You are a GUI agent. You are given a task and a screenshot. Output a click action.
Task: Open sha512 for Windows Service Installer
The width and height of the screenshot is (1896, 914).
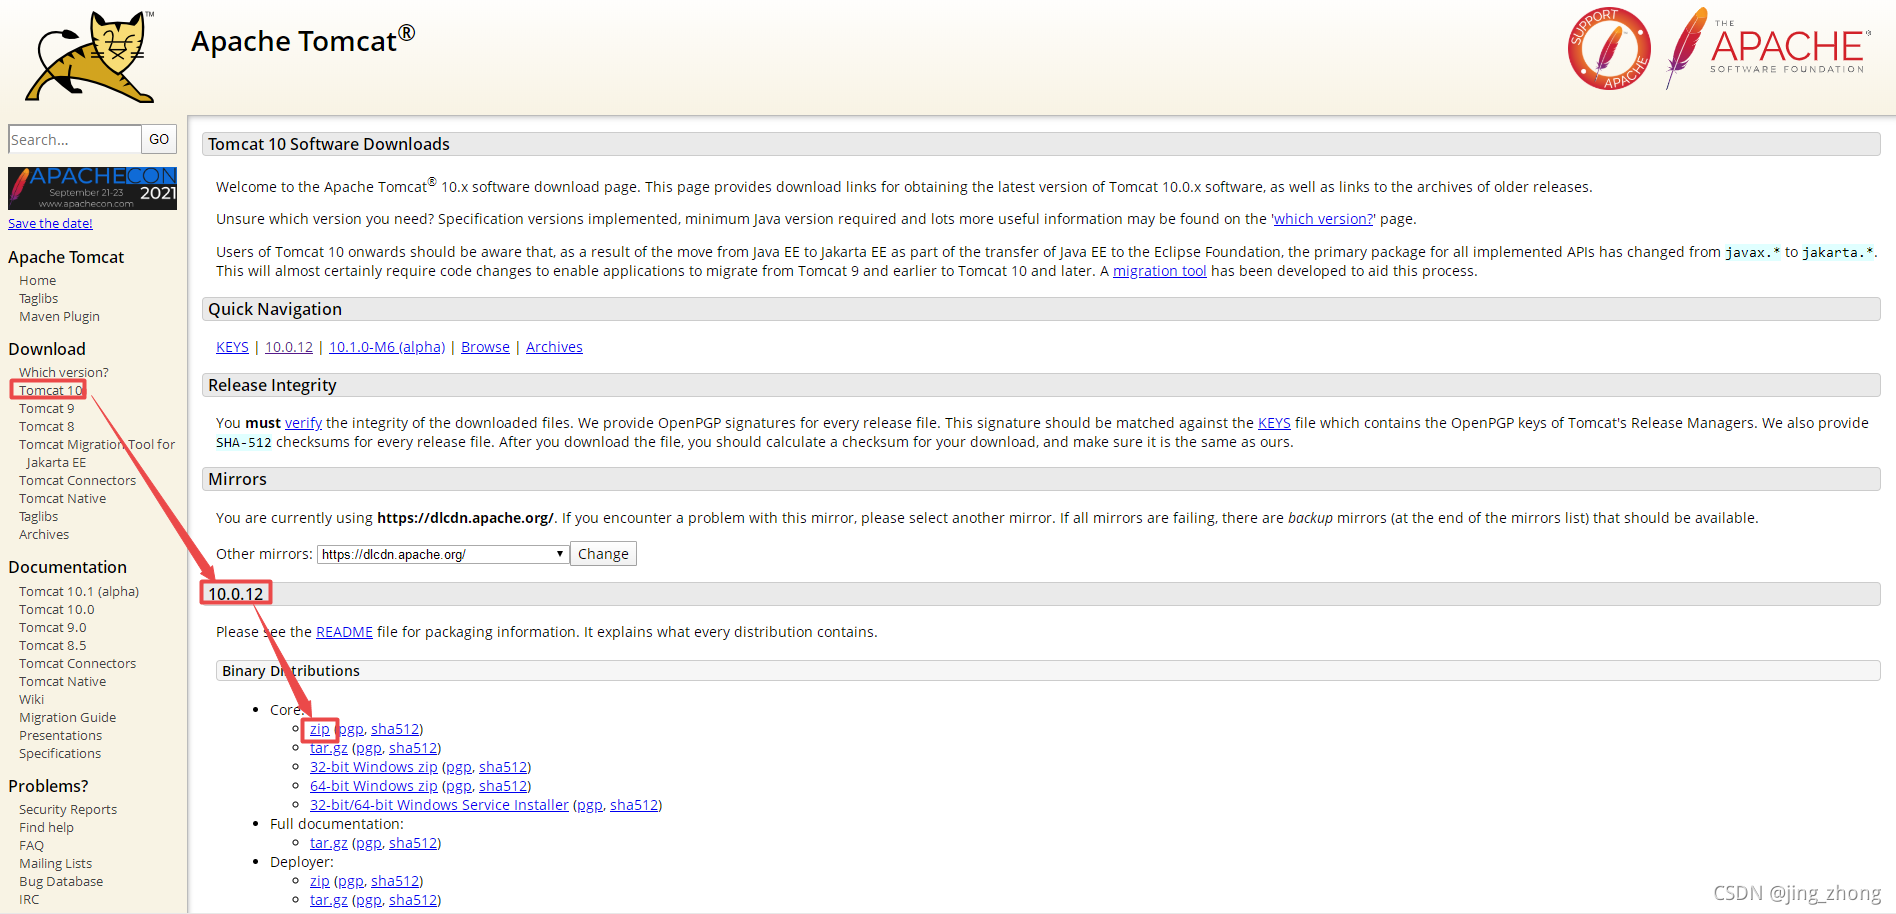click(634, 805)
